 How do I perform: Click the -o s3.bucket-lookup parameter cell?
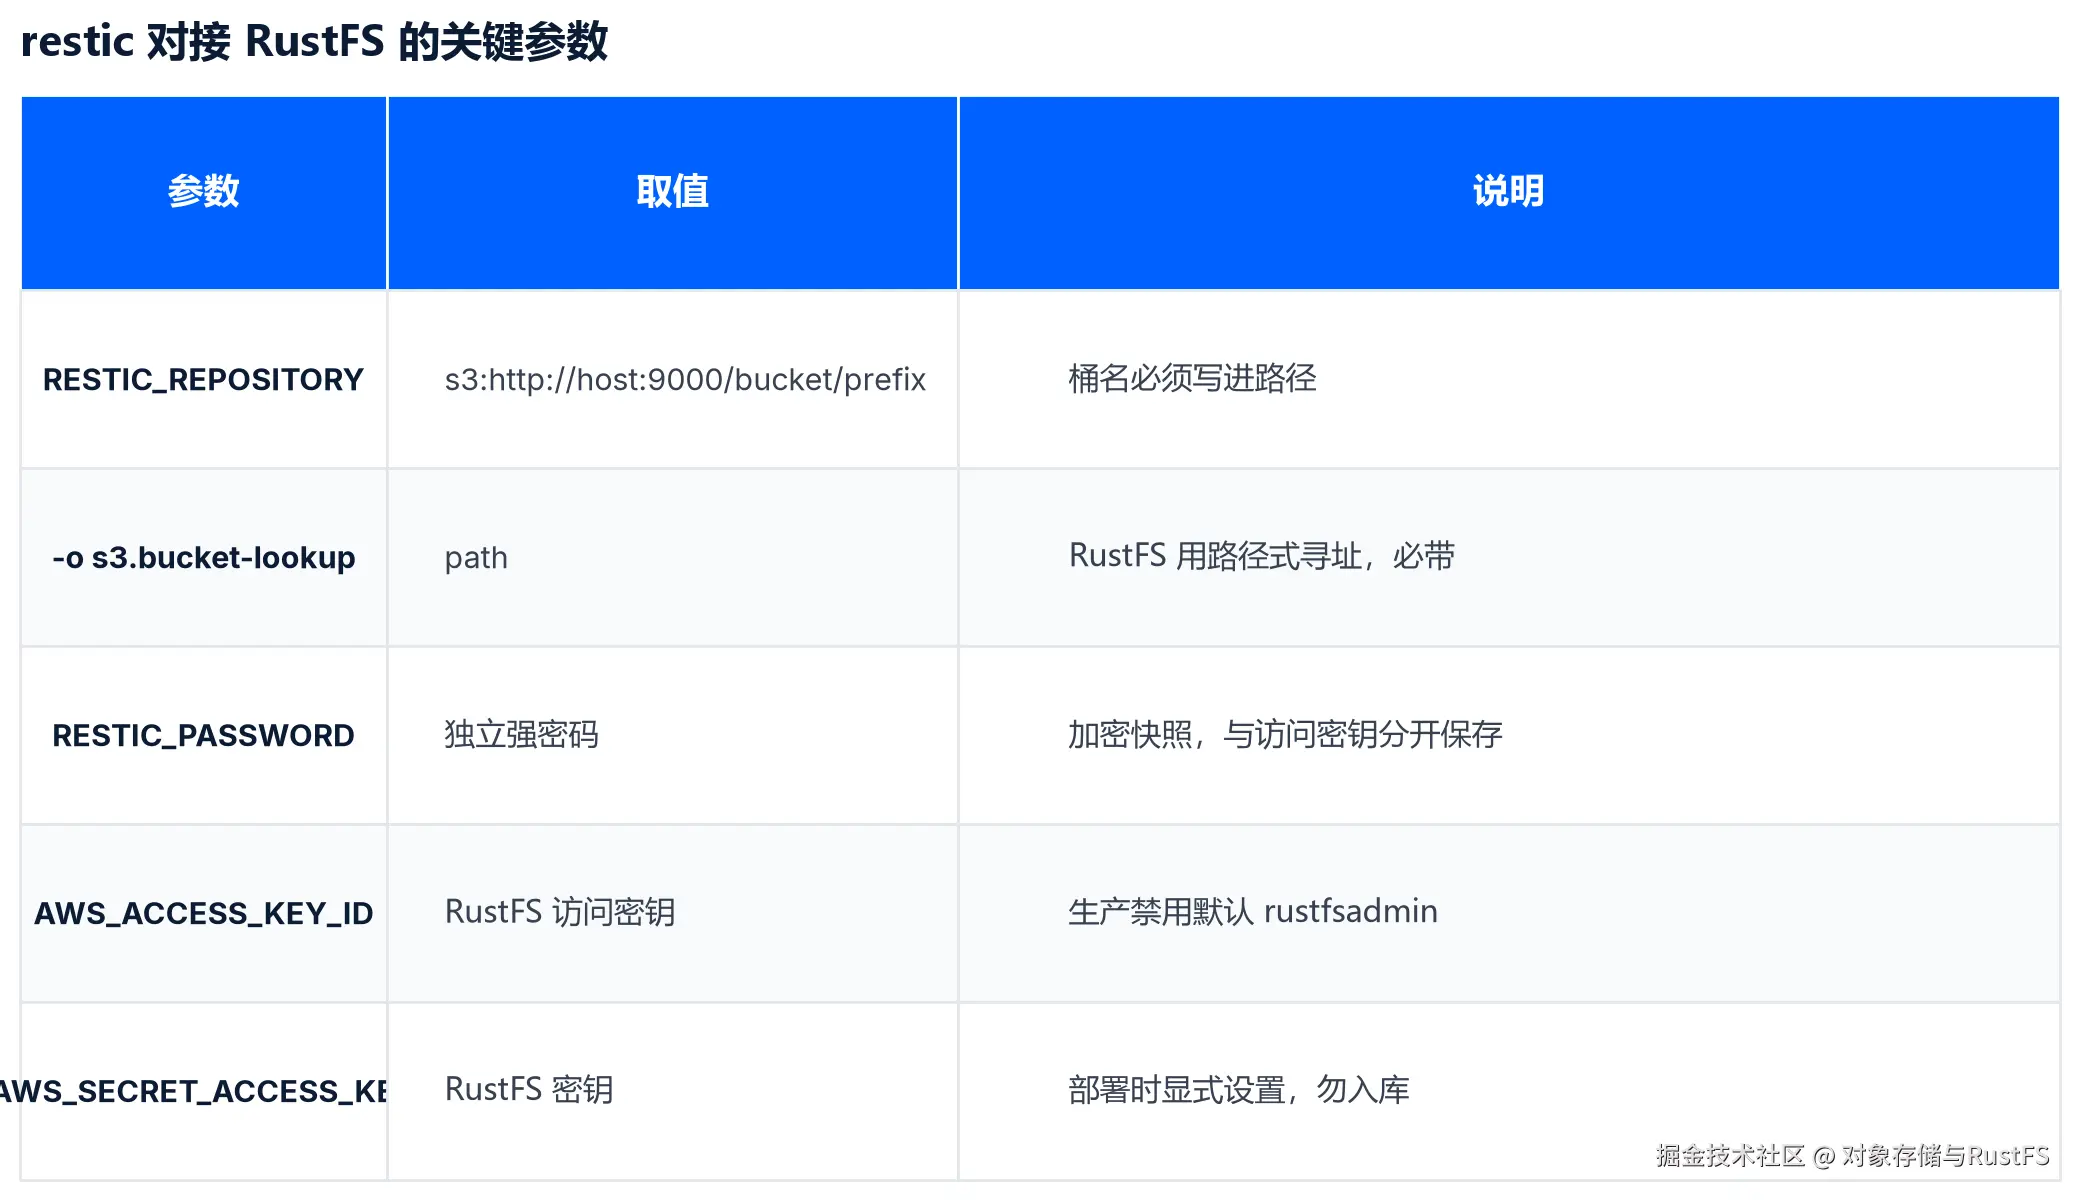tap(204, 558)
